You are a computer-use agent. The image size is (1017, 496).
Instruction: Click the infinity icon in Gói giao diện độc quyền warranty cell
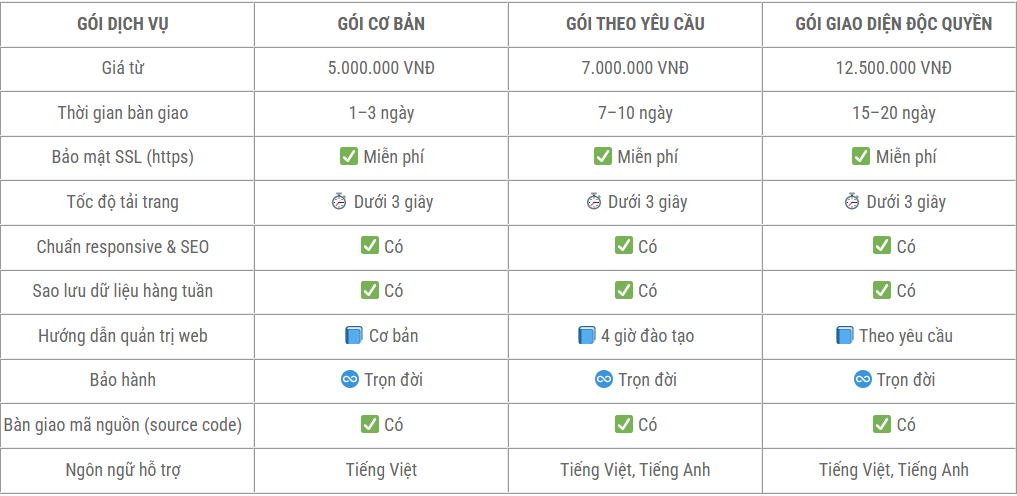coord(862,379)
